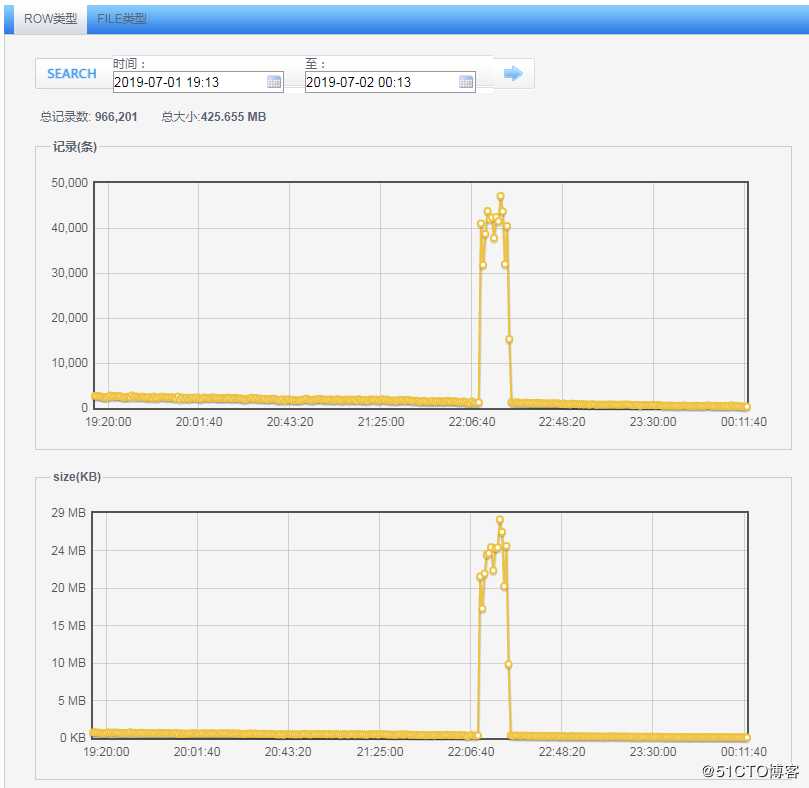Viewport: 809px width, 788px height.
Task: Click 22:48:20 tick under records chart
Action: pyautogui.click(x=562, y=422)
